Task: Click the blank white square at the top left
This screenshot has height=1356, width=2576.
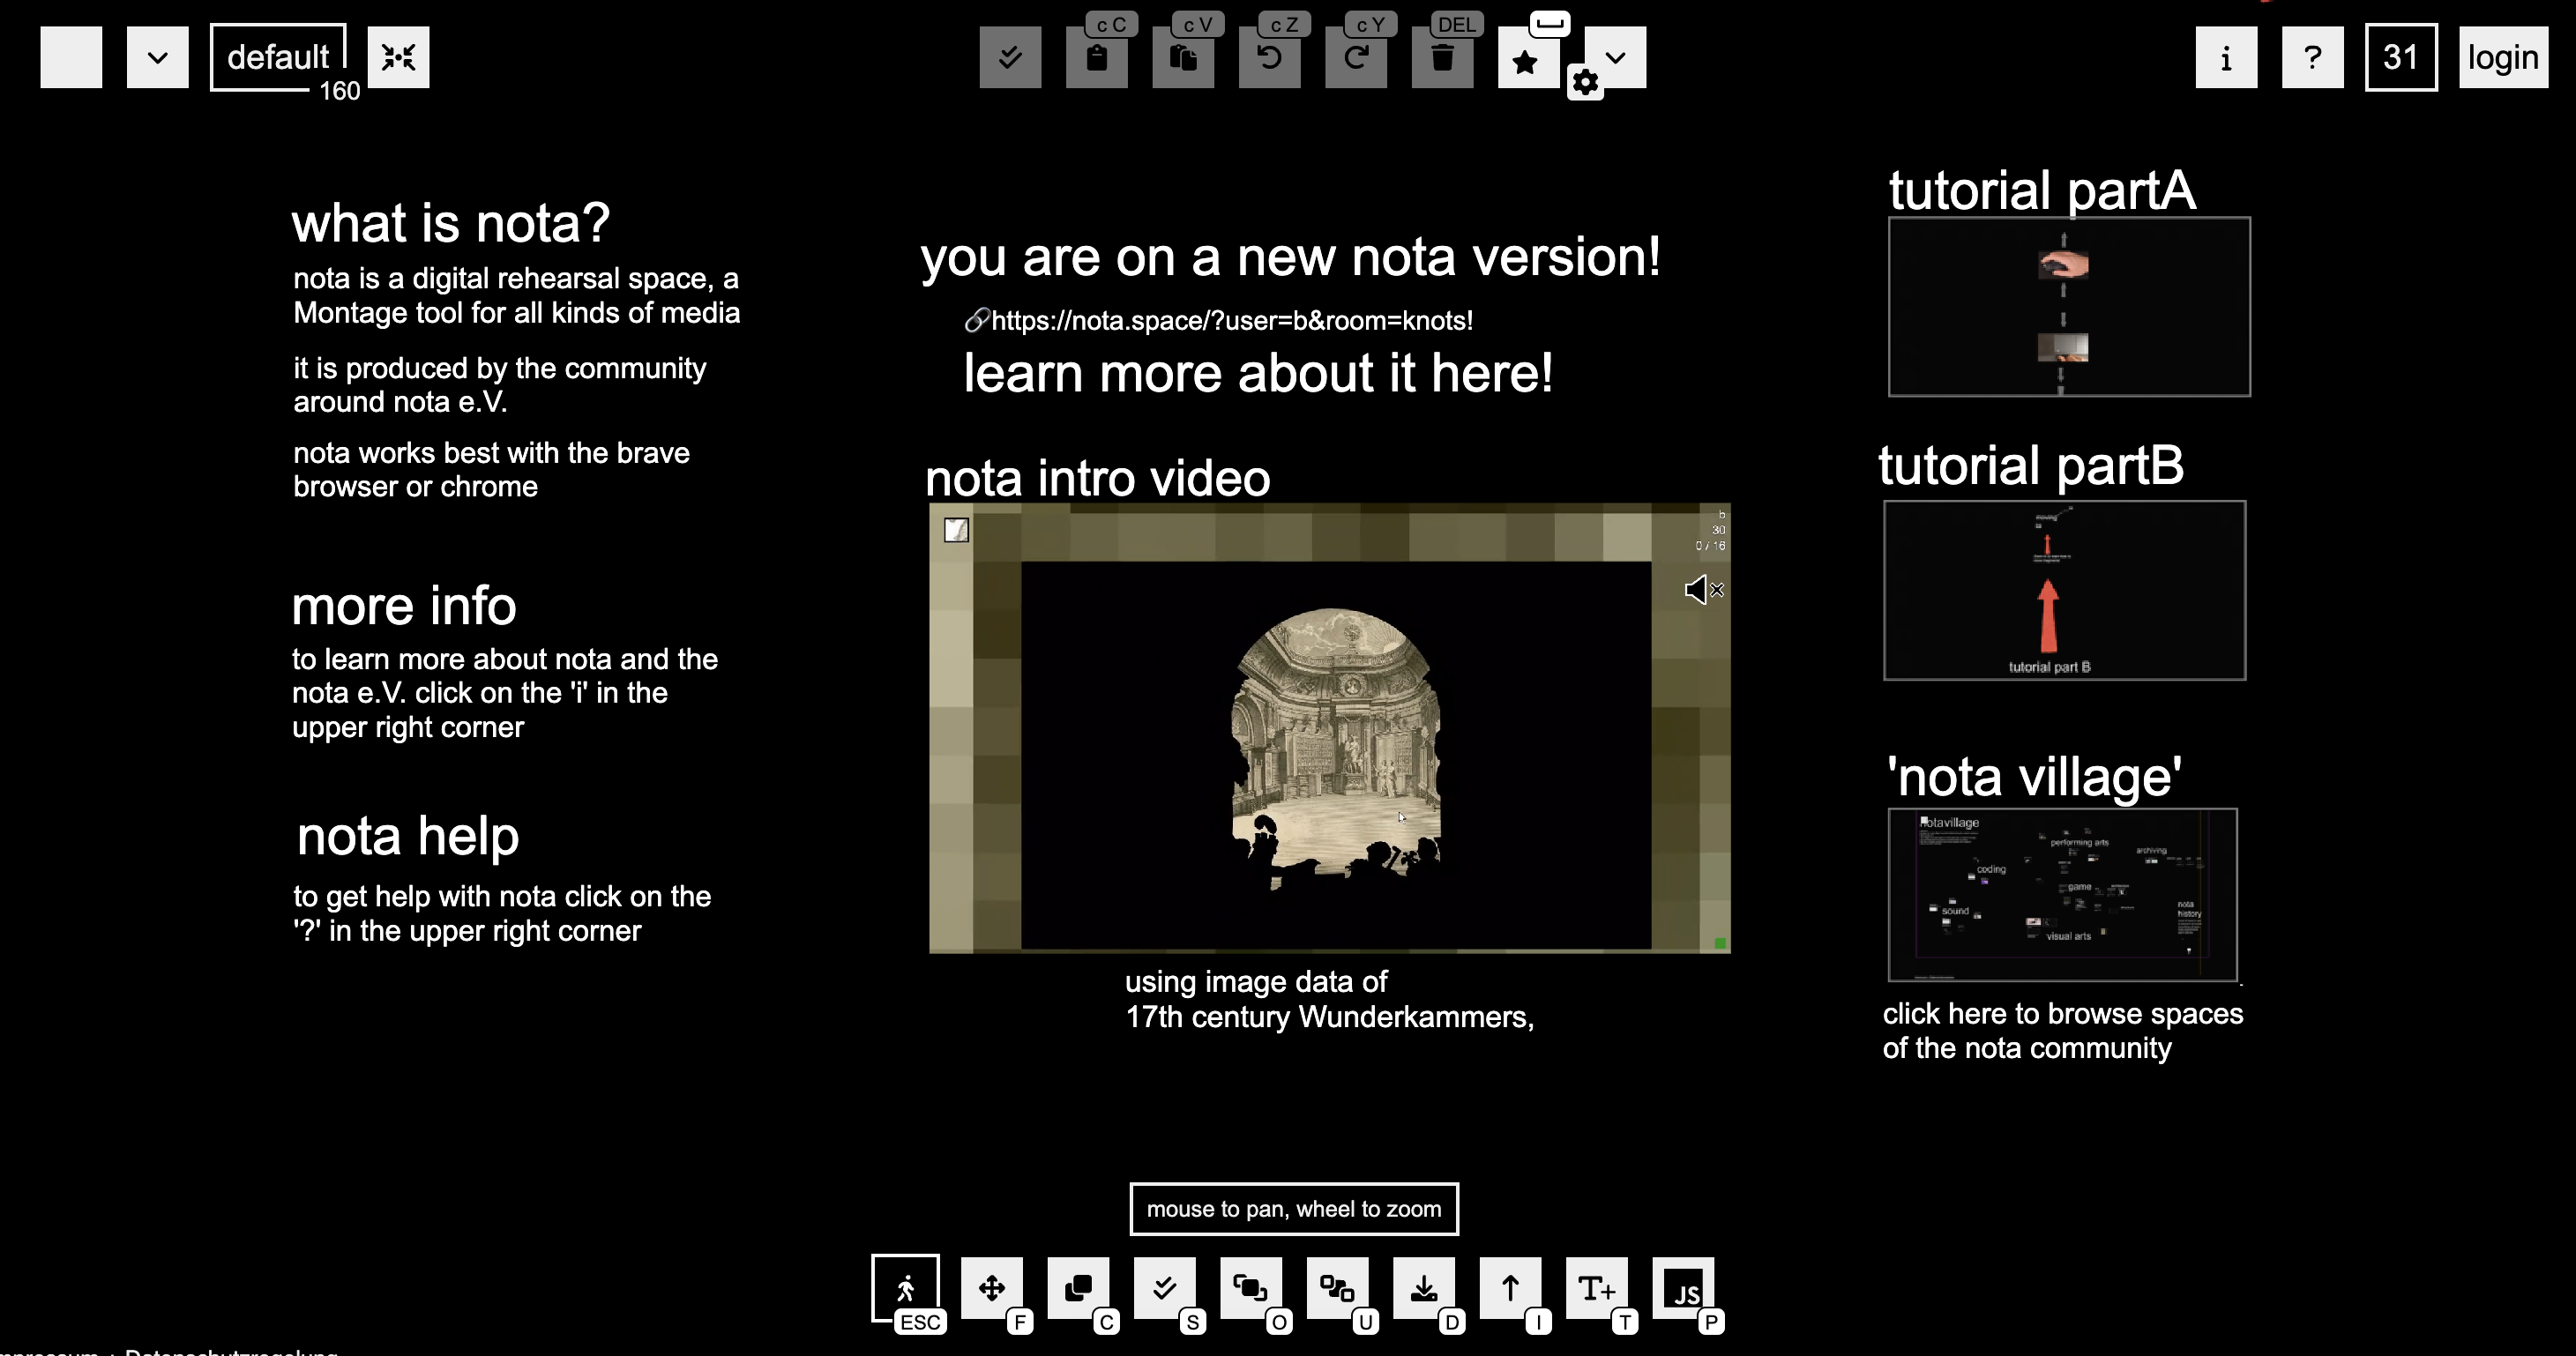Action: tap(71, 57)
